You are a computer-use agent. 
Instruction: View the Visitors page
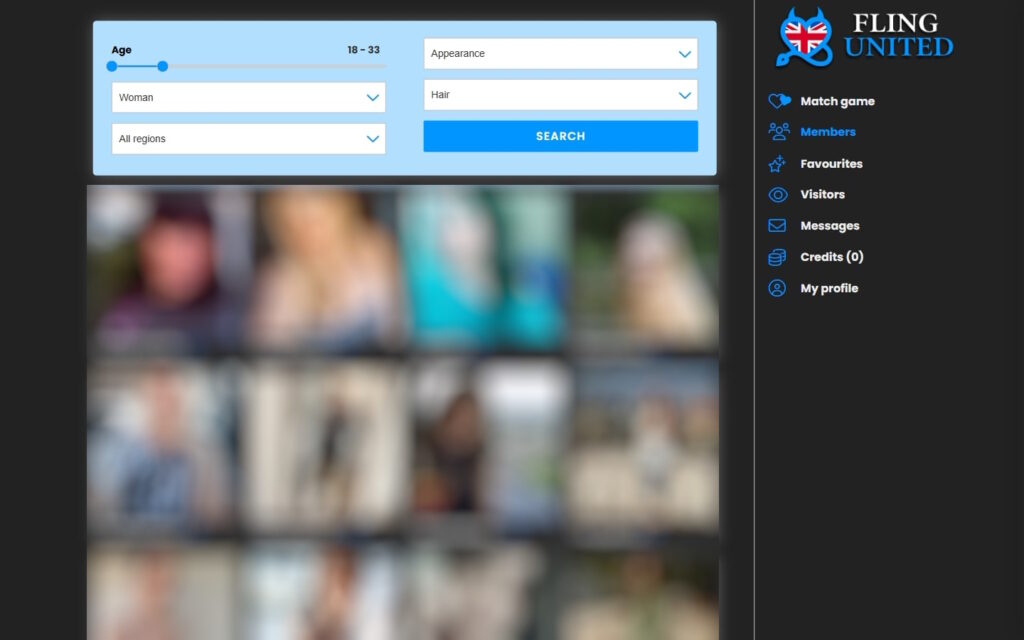[822, 195]
